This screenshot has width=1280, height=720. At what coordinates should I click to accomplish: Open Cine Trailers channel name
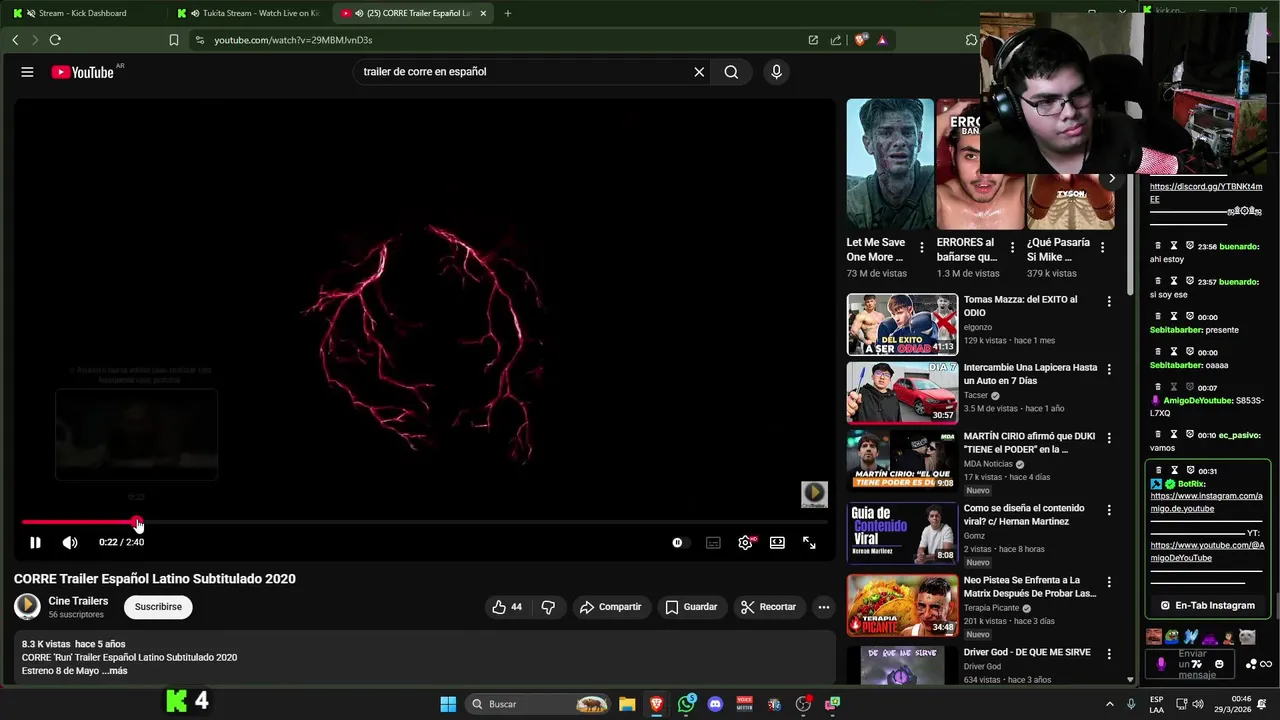78,601
